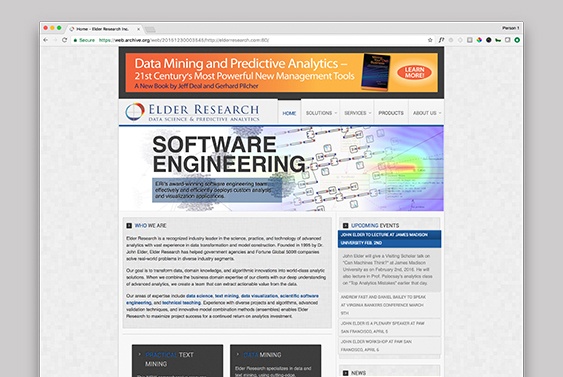Image resolution: width=563 pixels, height=377 pixels.
Task: Click the Upcoming Events heading
Action: [x=375, y=225]
